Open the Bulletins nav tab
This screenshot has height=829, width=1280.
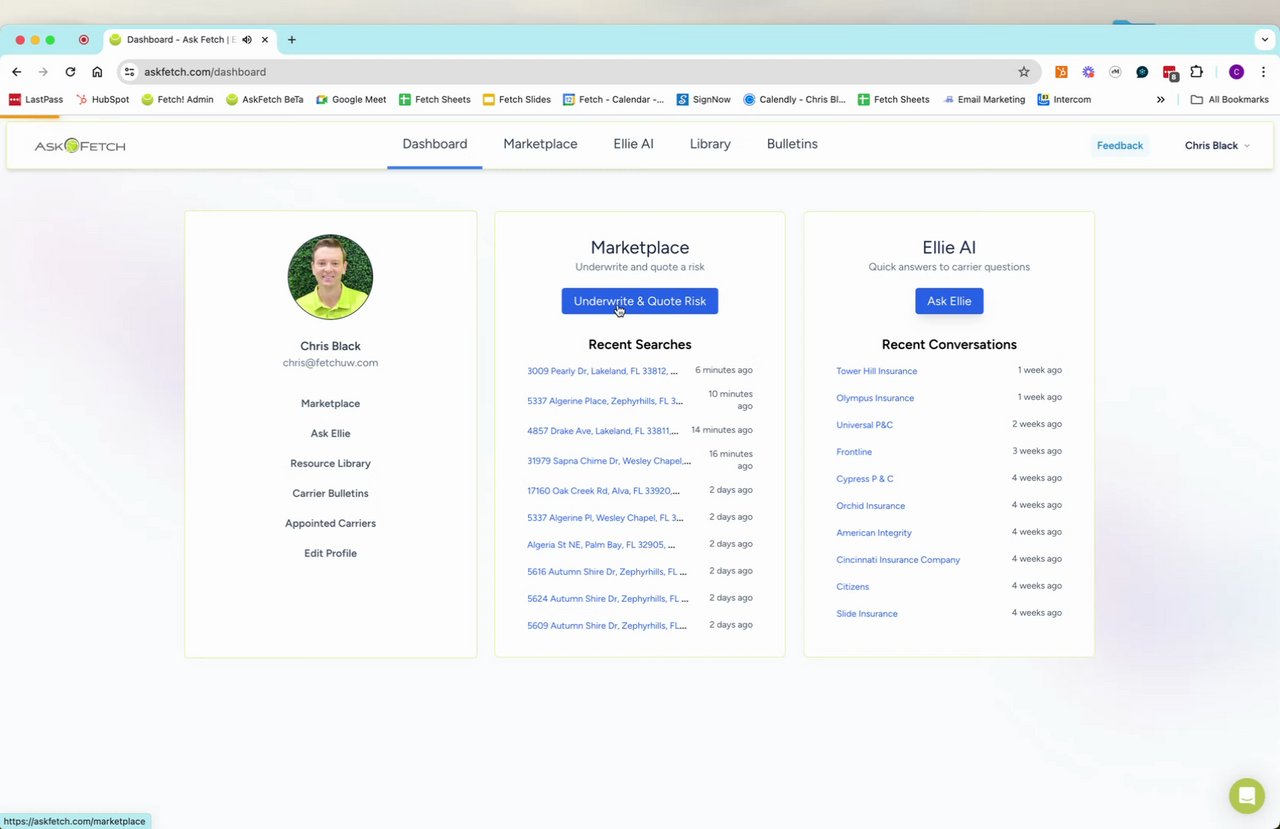click(x=792, y=144)
